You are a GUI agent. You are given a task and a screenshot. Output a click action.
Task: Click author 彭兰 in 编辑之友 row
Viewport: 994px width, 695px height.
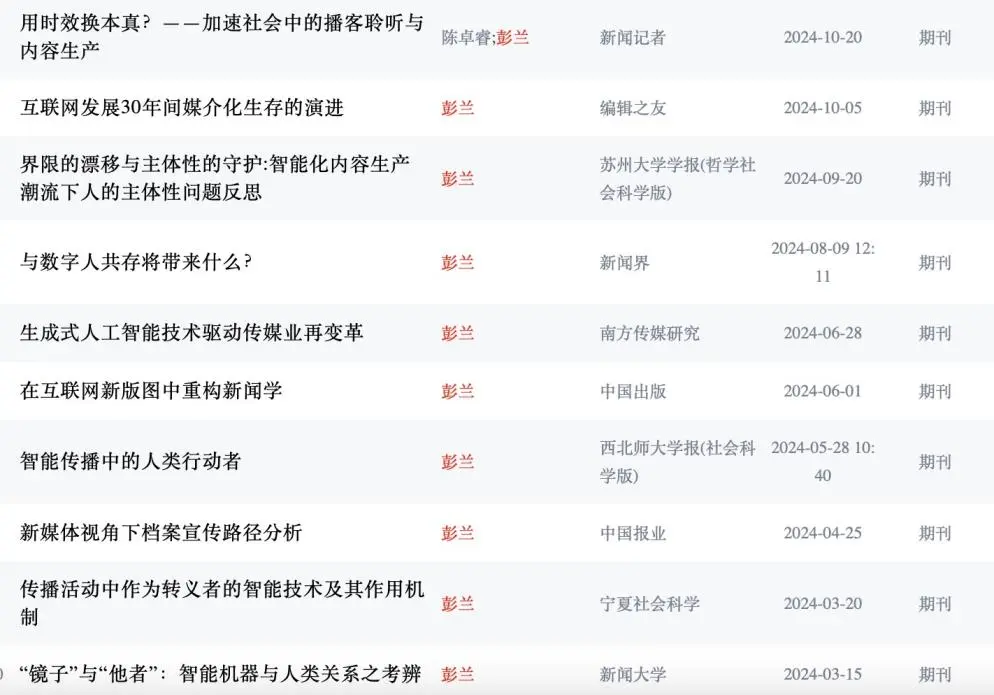[458, 108]
